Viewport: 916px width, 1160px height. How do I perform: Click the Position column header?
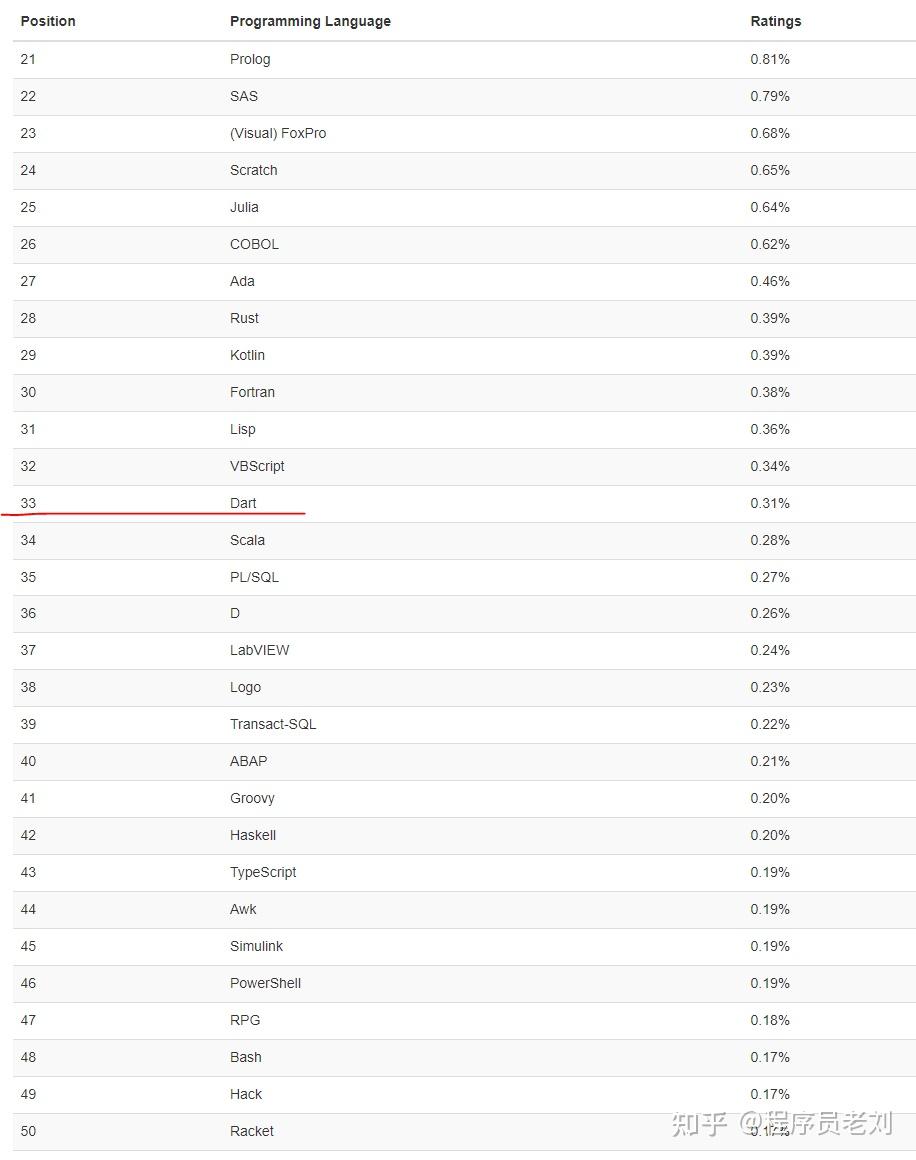coord(48,21)
